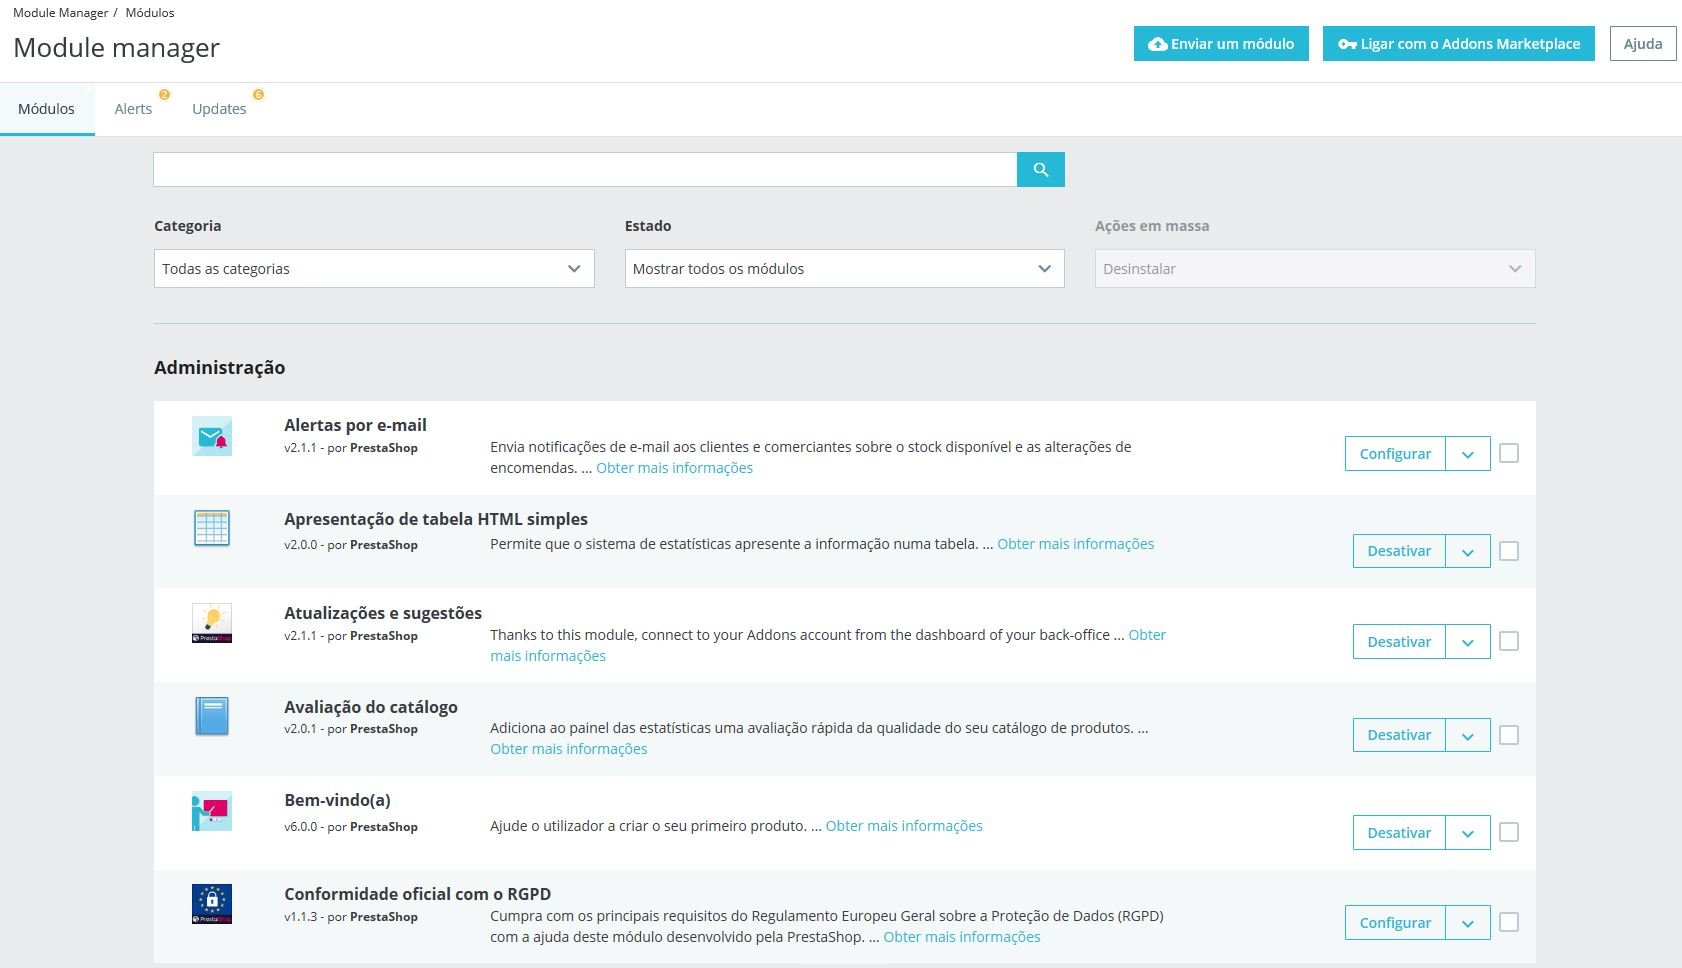Open more info link for Bem-vindo(a)

click(904, 826)
